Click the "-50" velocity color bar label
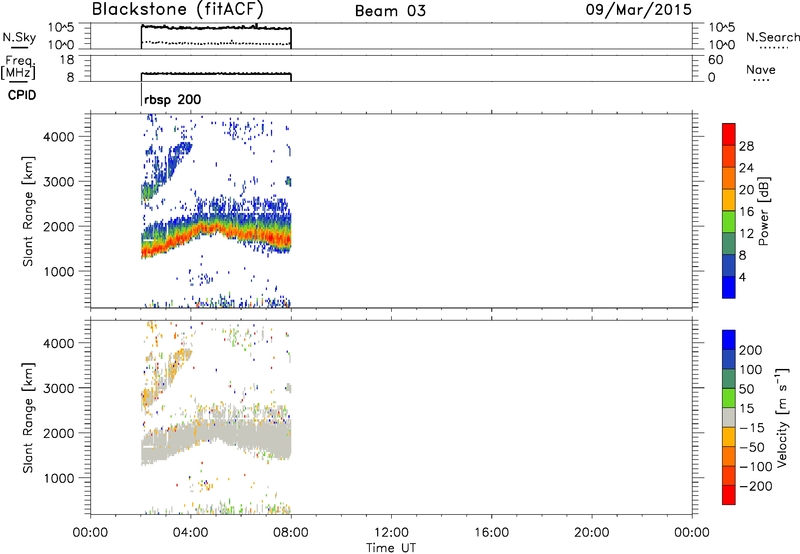Viewport: 800px width, 554px height. coord(752,447)
